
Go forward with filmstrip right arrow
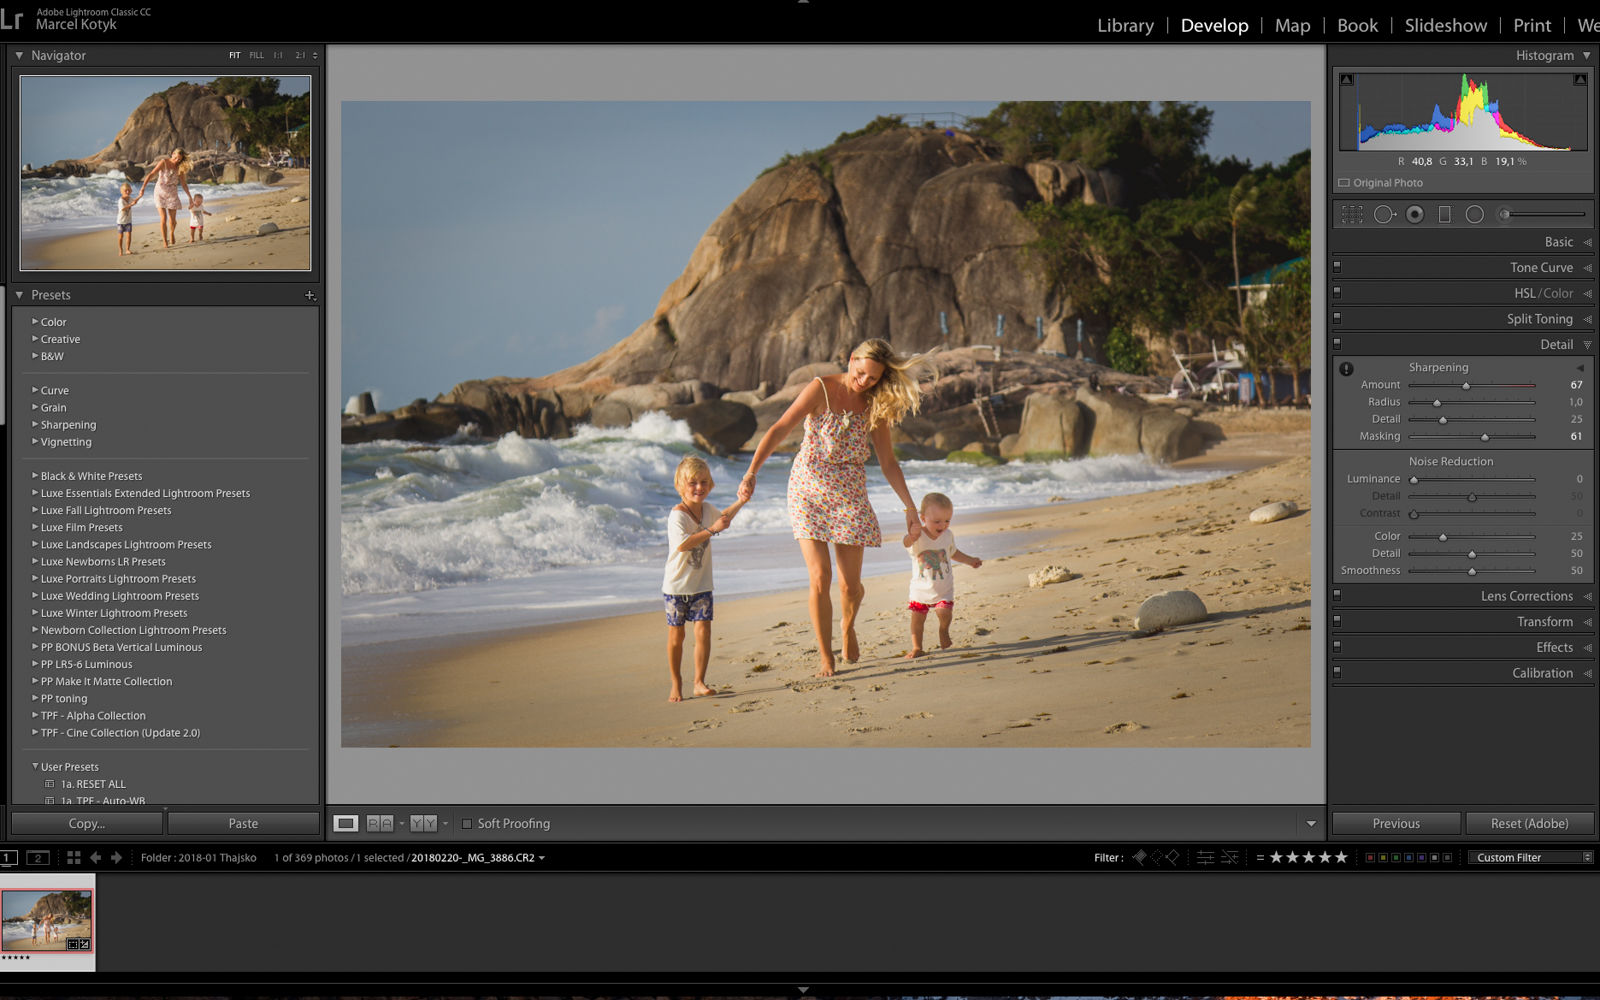pyautogui.click(x=116, y=858)
